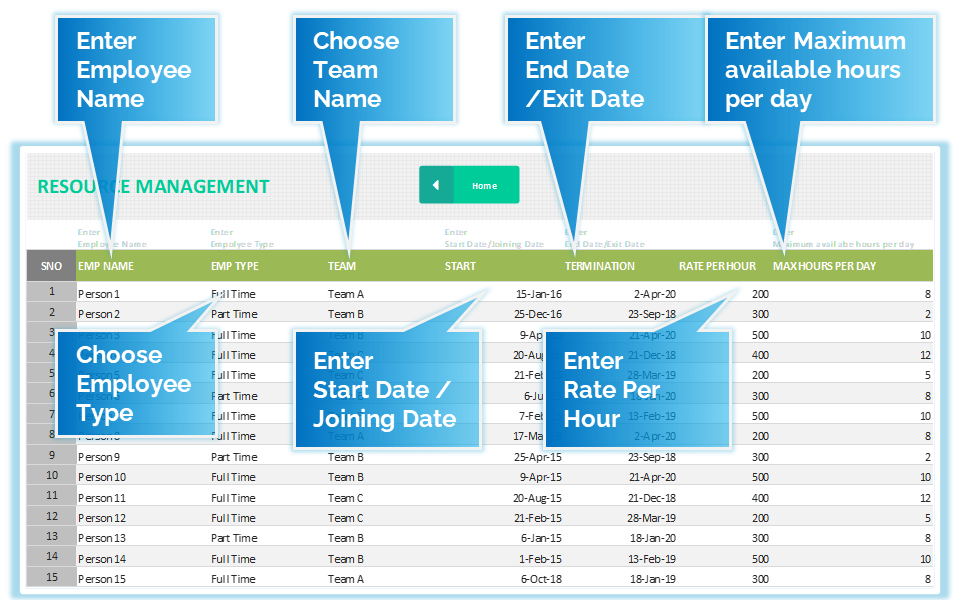The height and width of the screenshot is (600, 960).
Task: Click the MAX HOURS PER DAY header
Action: (824, 266)
